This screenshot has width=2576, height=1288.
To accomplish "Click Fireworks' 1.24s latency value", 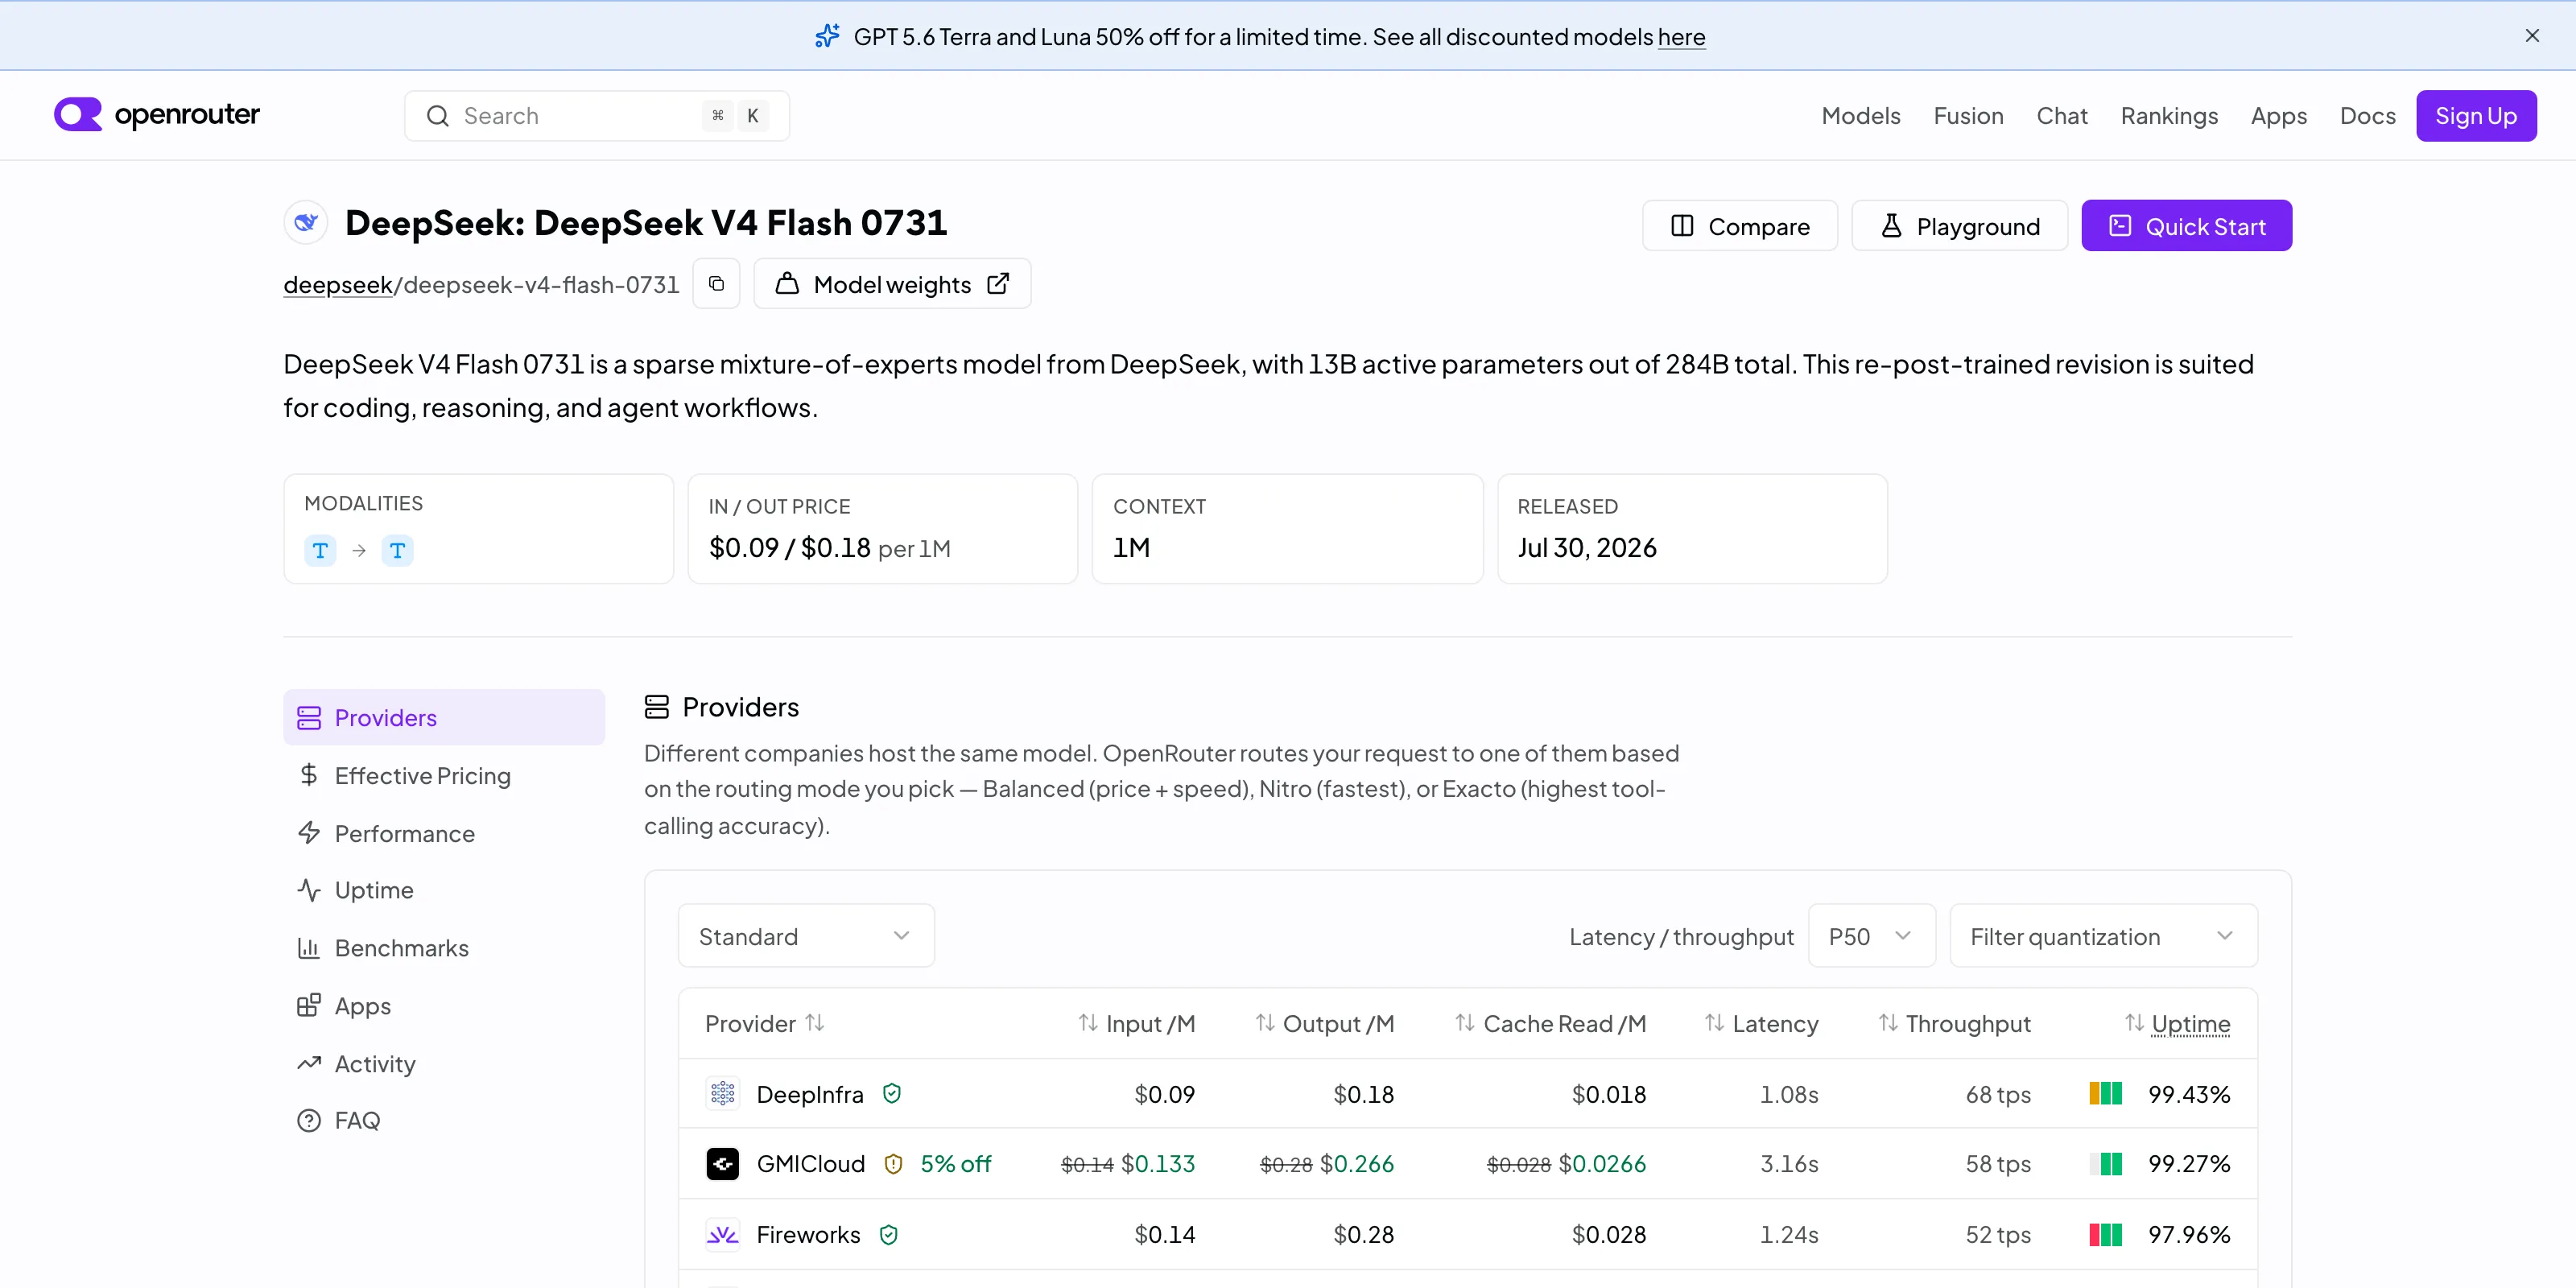I will coord(1789,1235).
